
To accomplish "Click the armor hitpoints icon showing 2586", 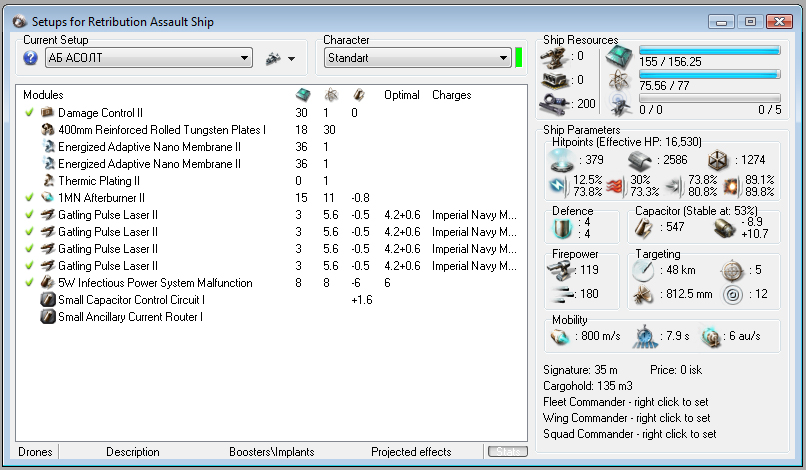I will pyautogui.click(x=639, y=161).
